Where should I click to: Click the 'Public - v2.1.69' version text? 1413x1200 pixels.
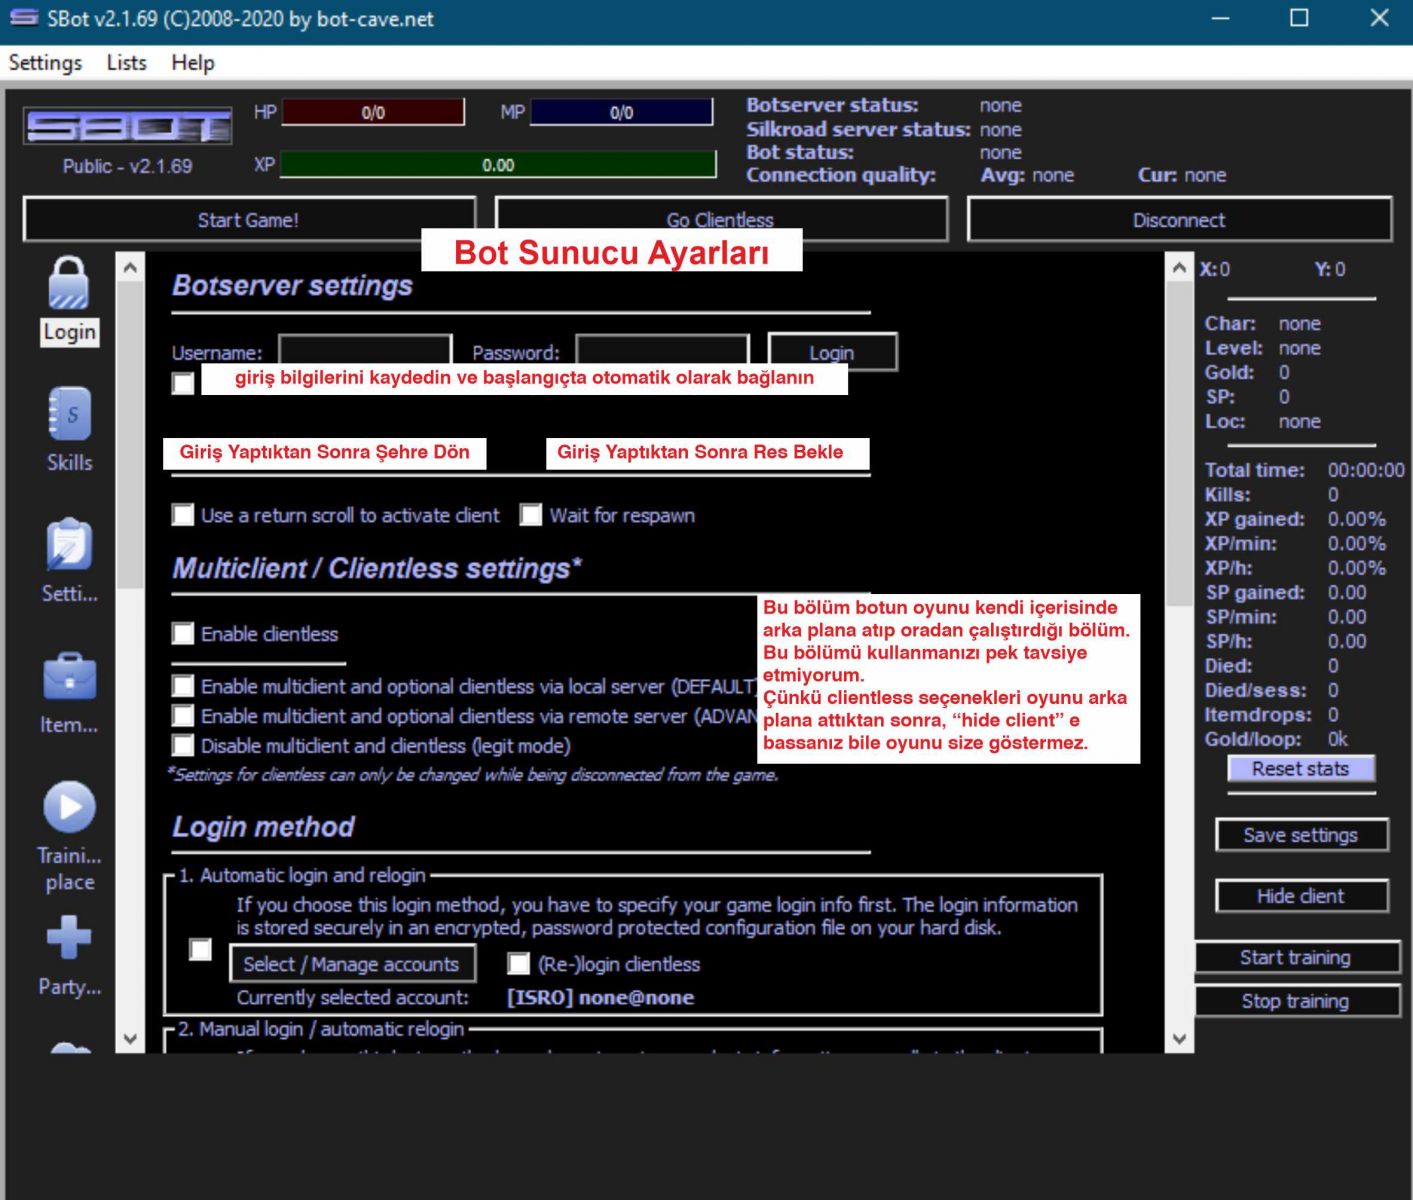(128, 166)
